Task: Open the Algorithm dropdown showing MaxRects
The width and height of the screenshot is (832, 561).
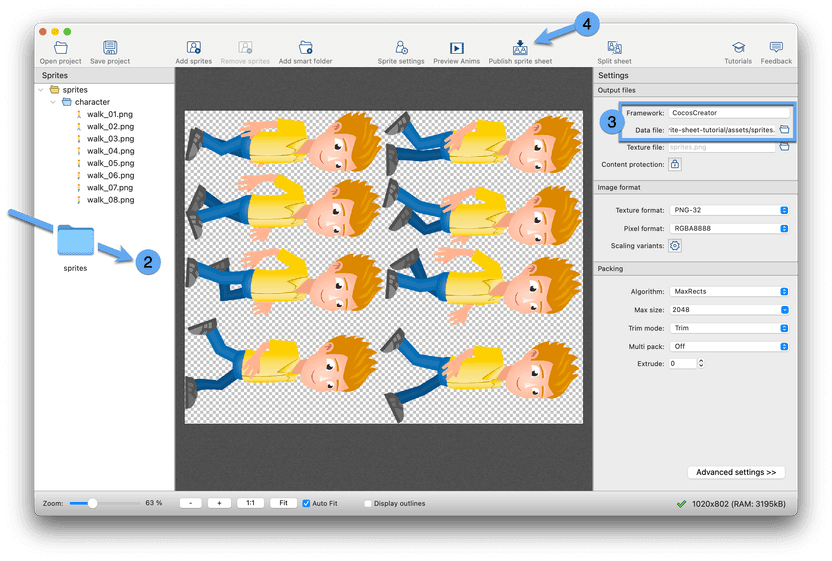Action: pyautogui.click(x=729, y=292)
